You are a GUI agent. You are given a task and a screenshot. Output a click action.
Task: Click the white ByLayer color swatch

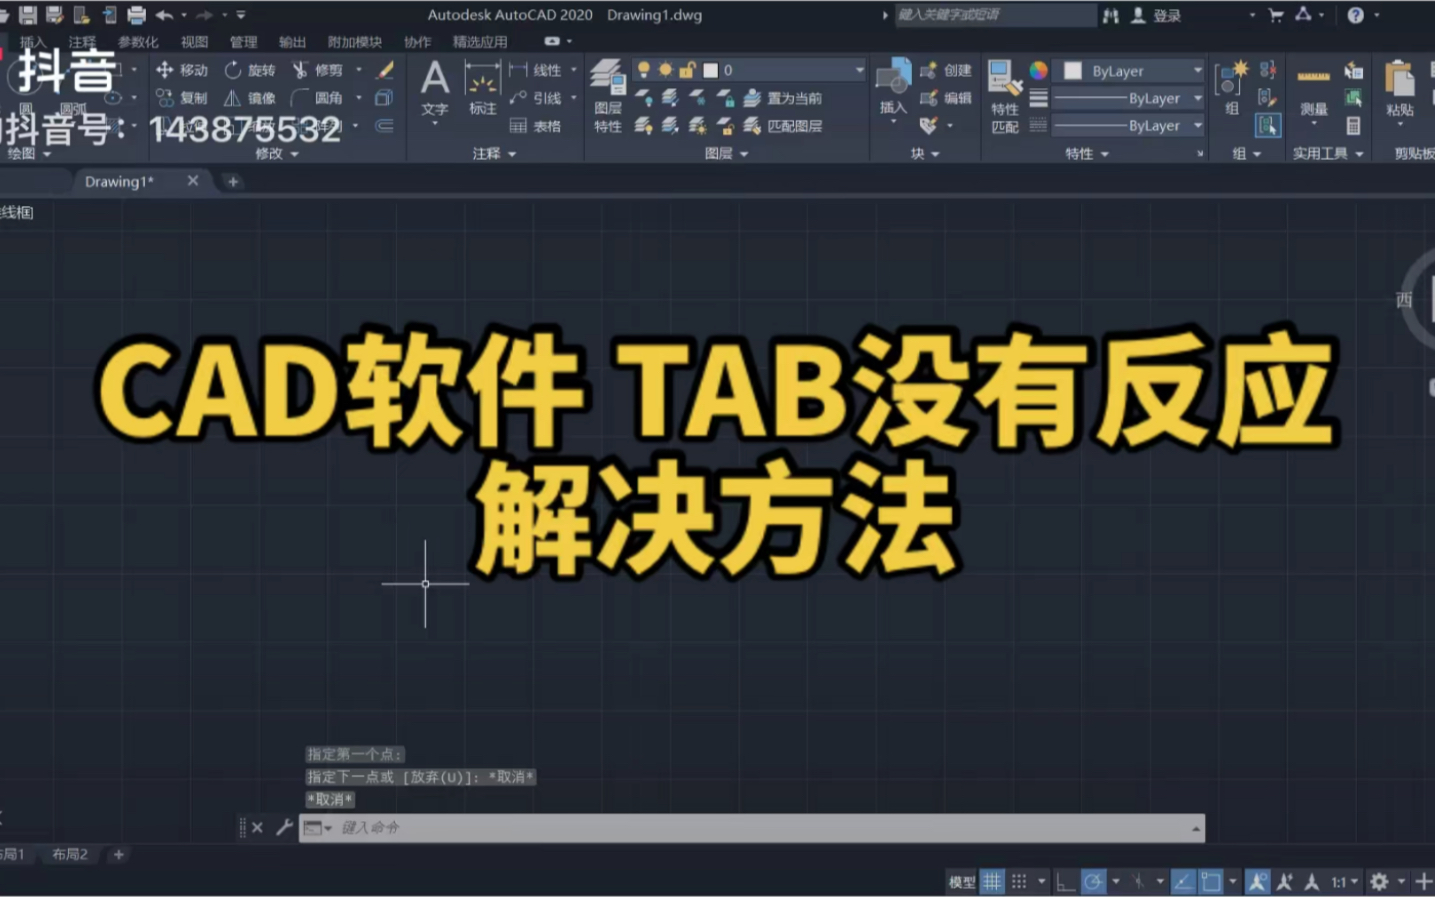coord(1073,71)
